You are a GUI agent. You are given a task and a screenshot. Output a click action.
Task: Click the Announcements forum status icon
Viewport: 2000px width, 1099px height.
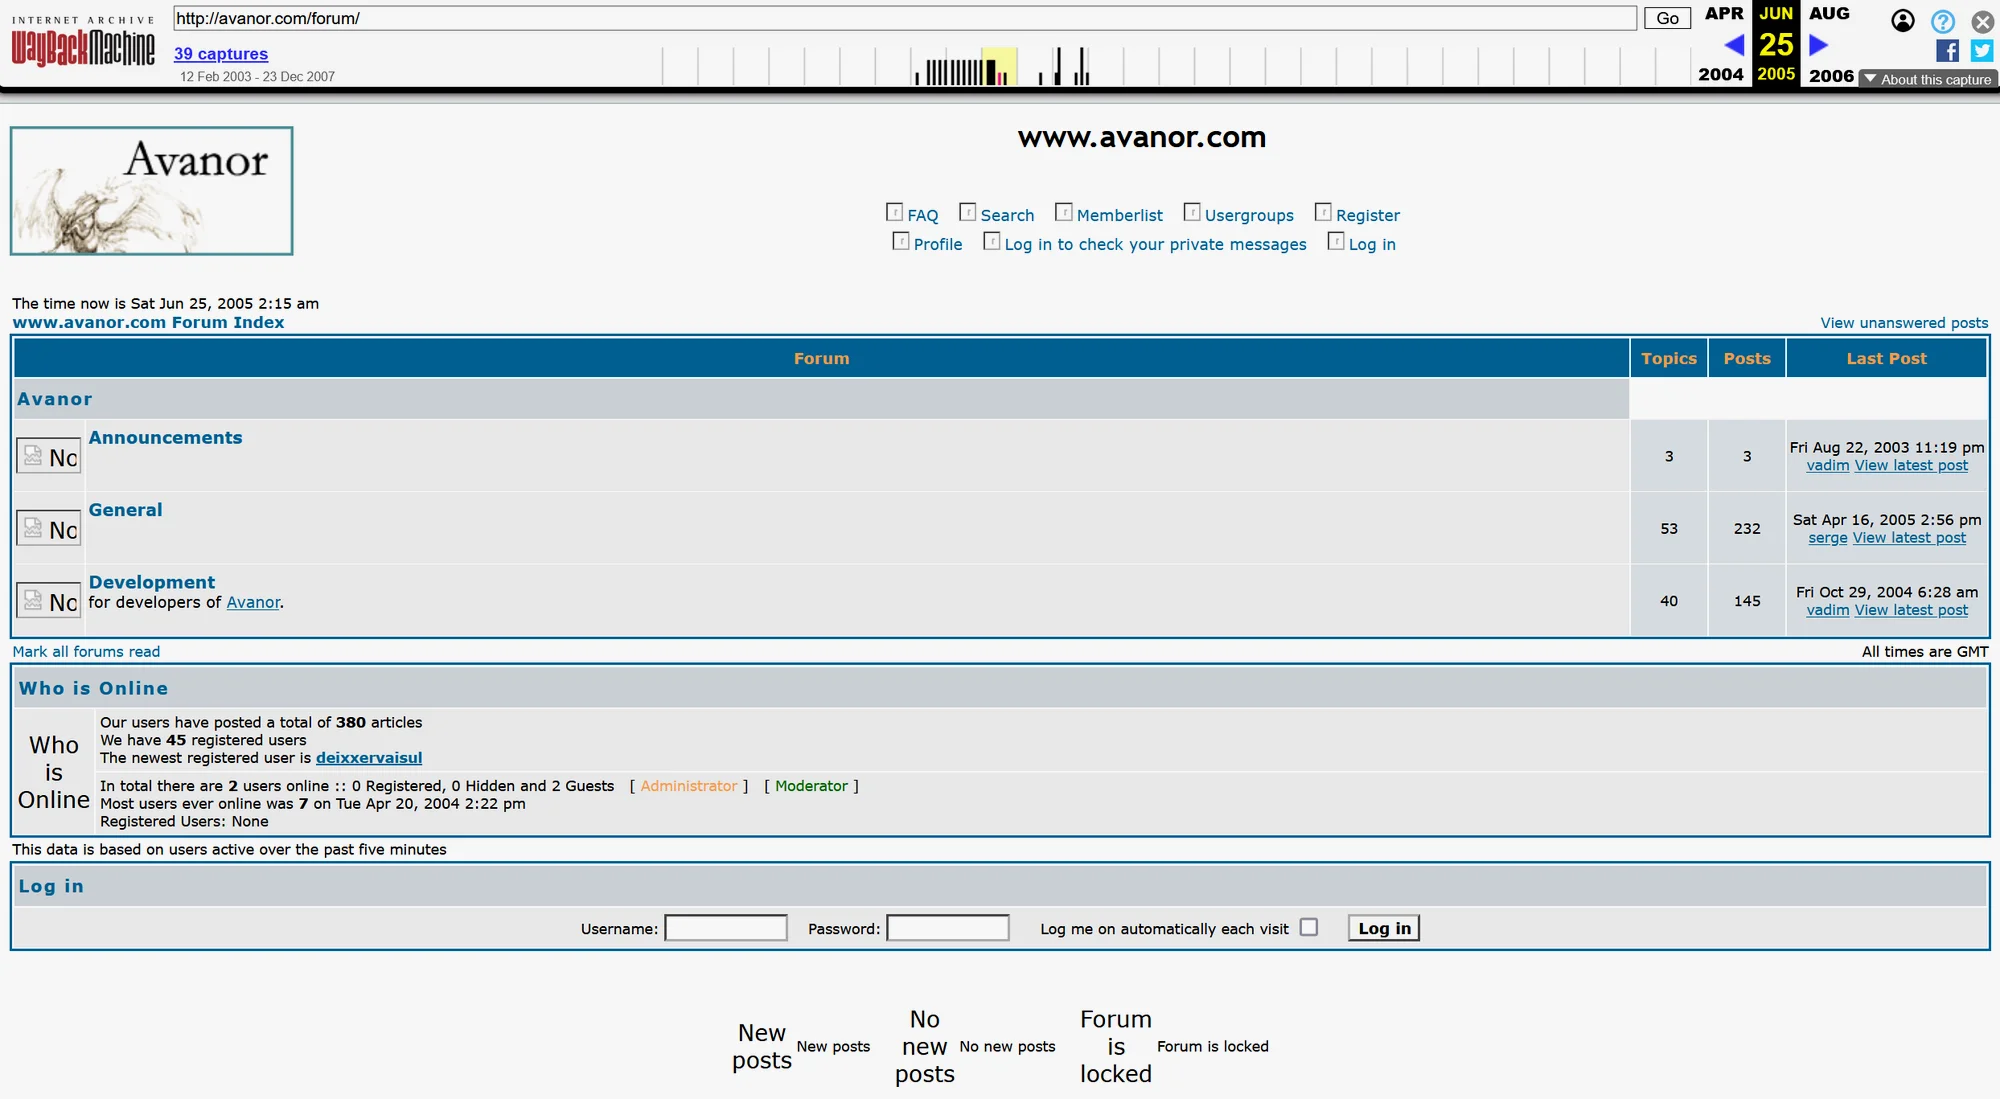click(48, 456)
